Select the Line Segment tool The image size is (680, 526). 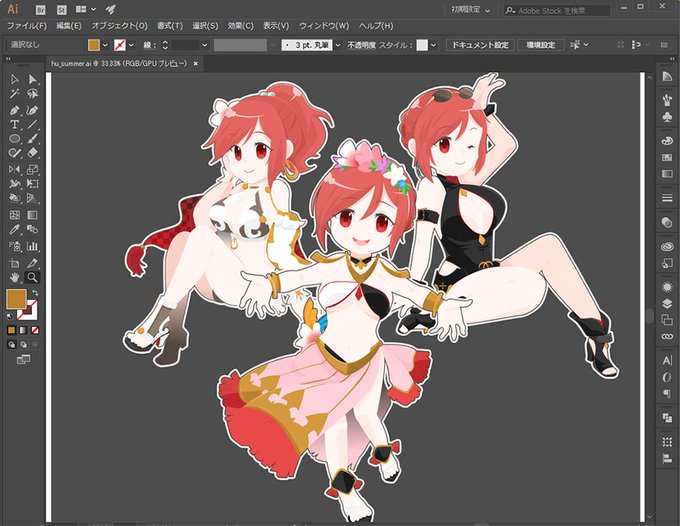32,124
